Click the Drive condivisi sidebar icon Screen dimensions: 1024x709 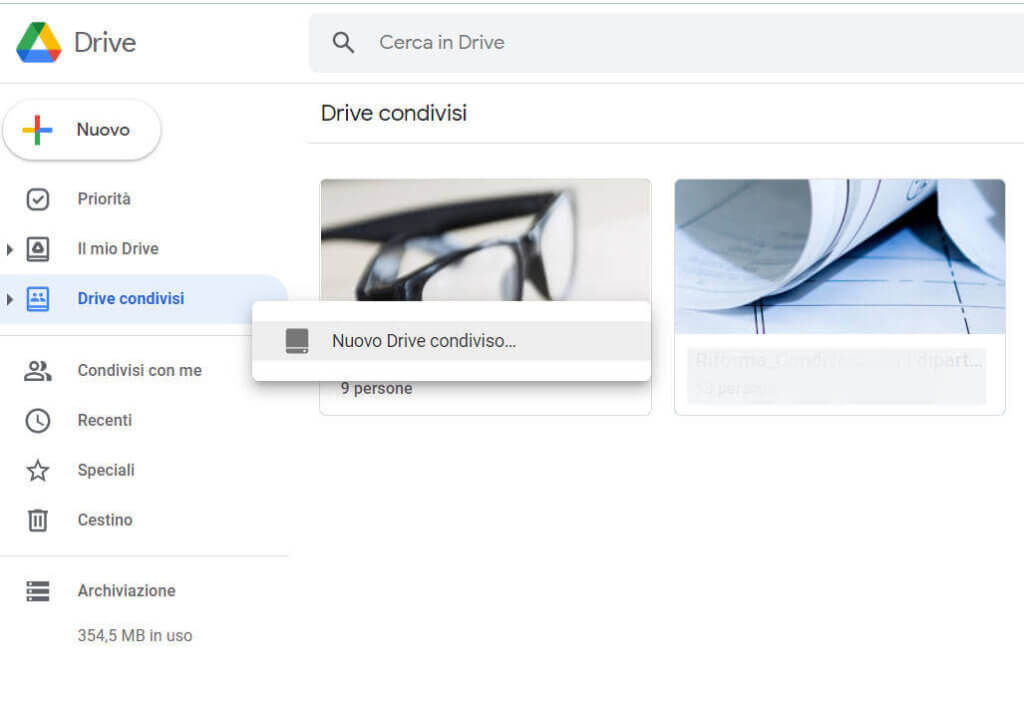pos(38,299)
